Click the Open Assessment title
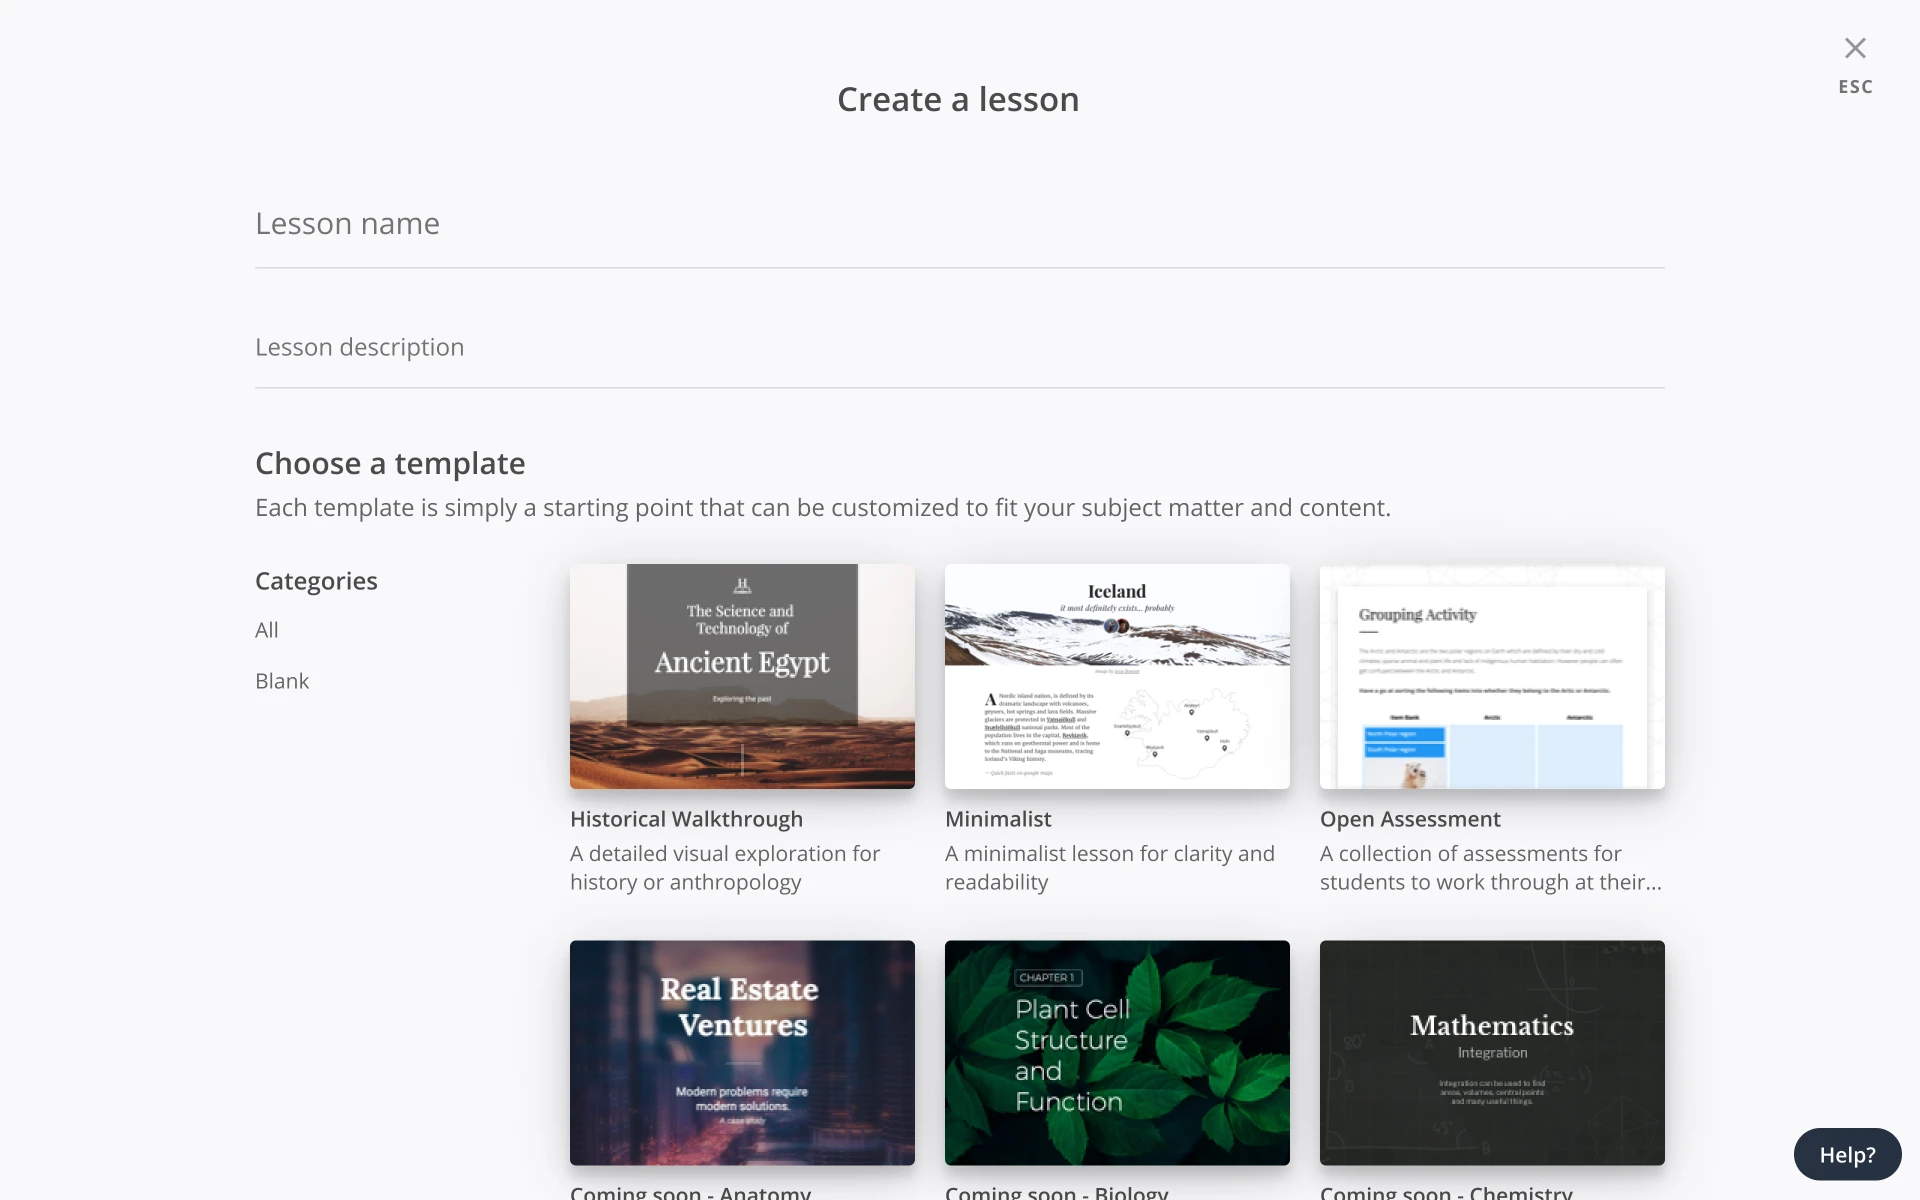Image resolution: width=1920 pixels, height=1200 pixels. coord(1410,819)
